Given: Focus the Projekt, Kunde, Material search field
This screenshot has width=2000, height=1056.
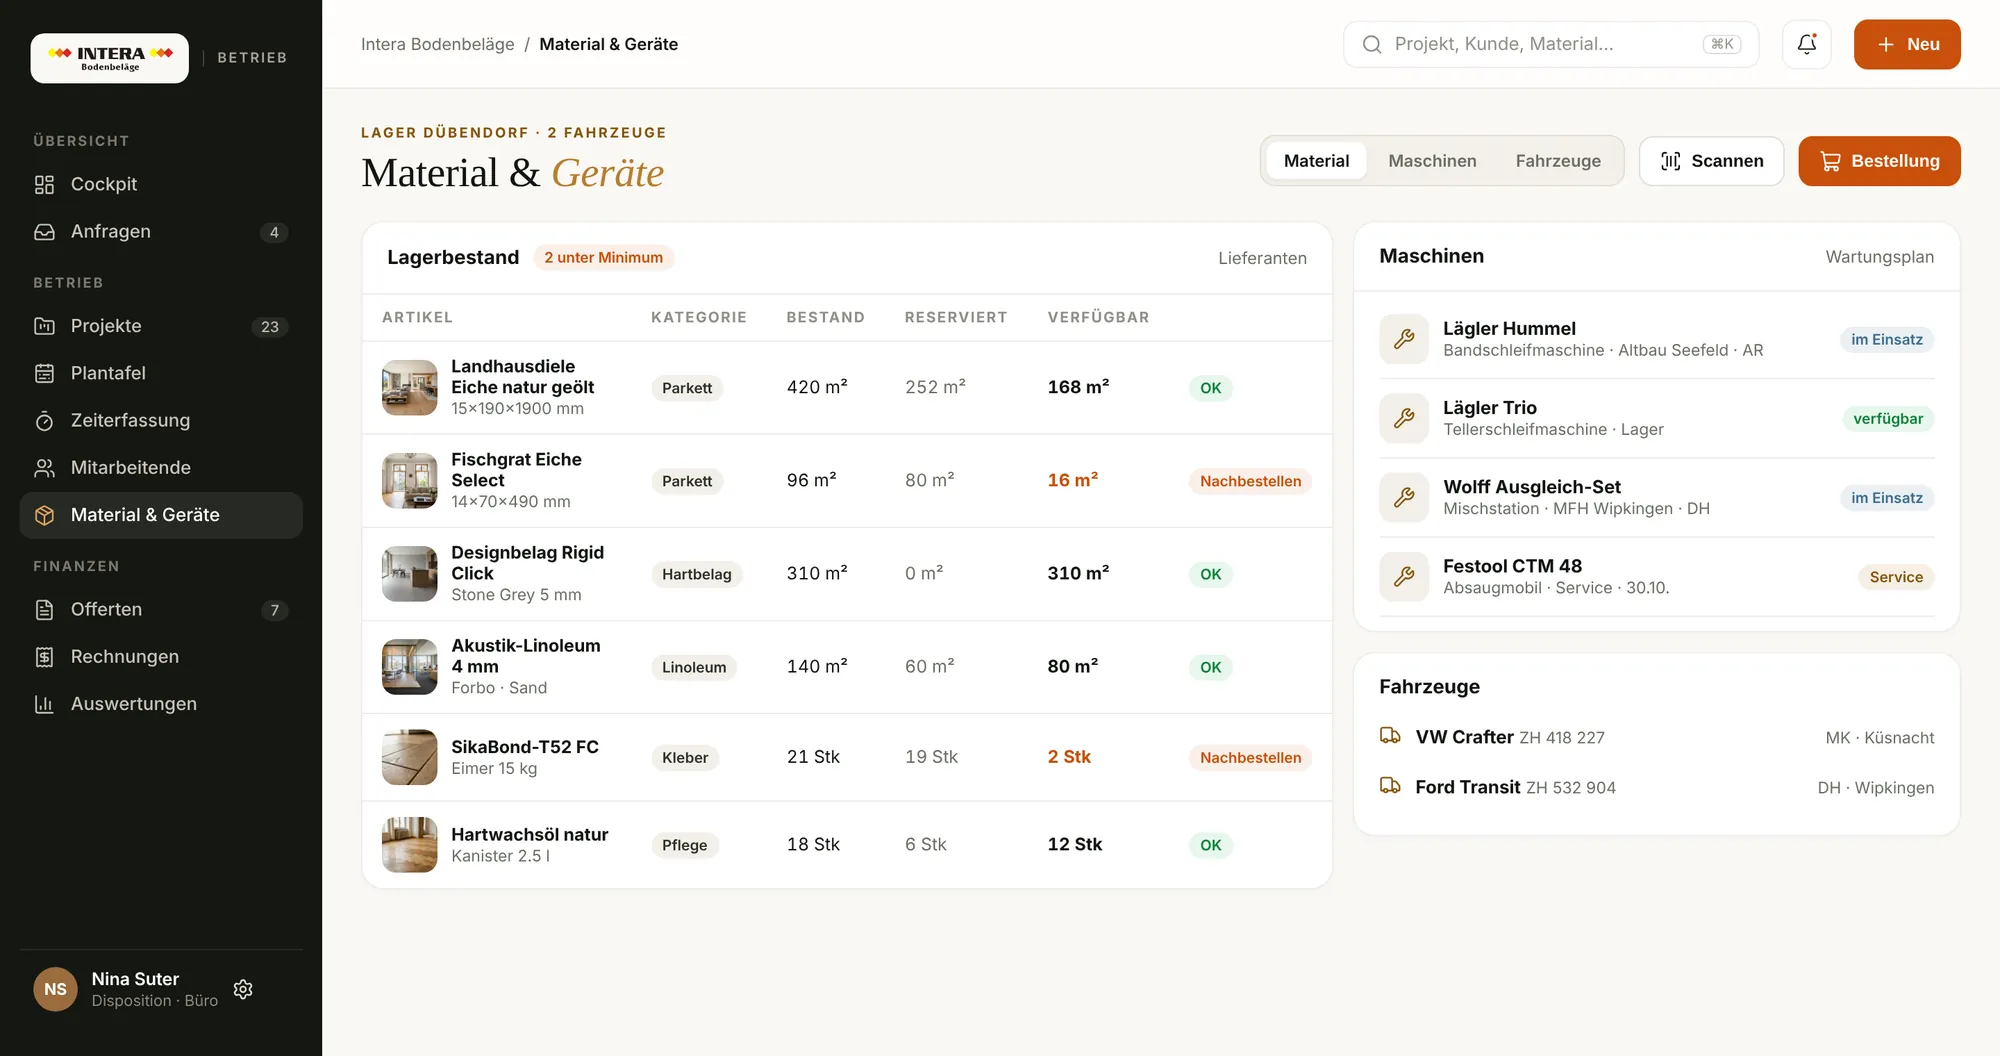Looking at the screenshot, I should 1551,44.
